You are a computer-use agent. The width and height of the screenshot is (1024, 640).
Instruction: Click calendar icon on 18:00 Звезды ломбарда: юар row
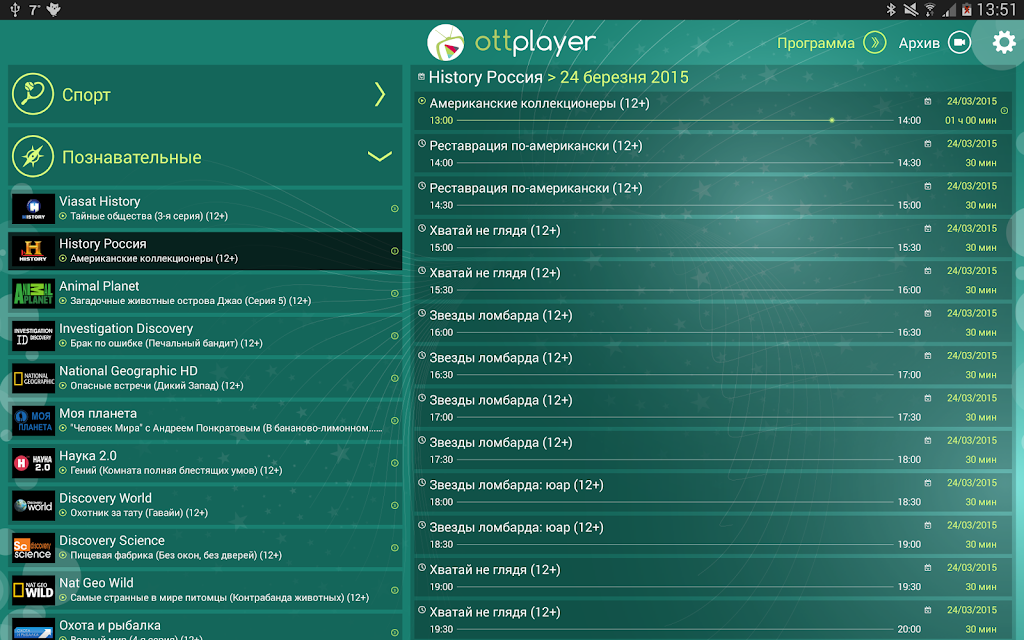(927, 483)
